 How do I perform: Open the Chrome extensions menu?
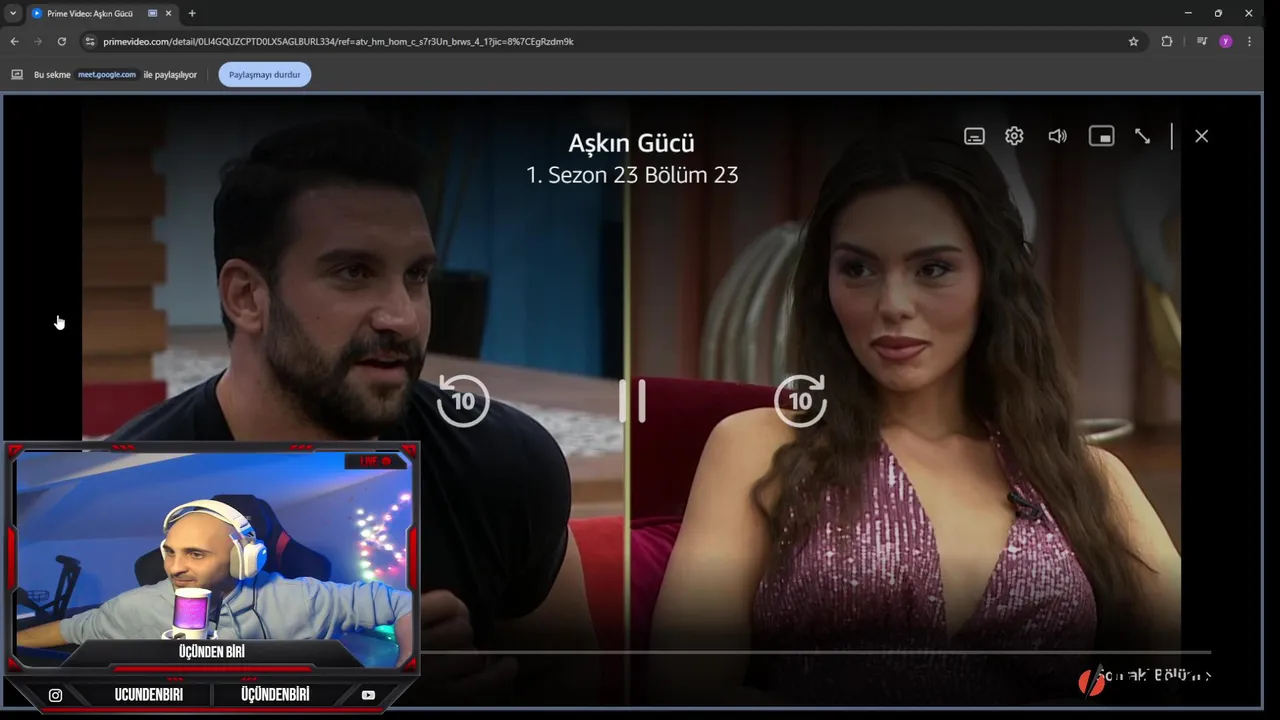click(x=1166, y=41)
